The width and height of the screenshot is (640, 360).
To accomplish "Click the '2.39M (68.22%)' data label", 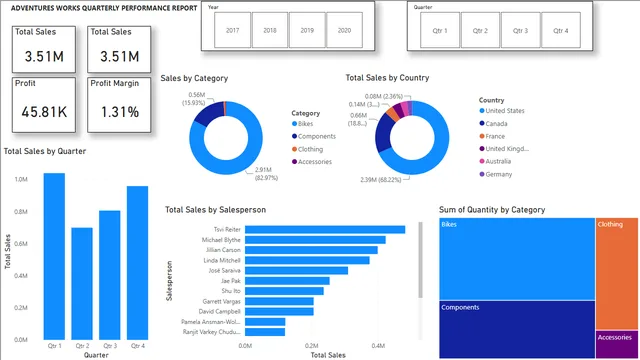I will pyautogui.click(x=380, y=180).
